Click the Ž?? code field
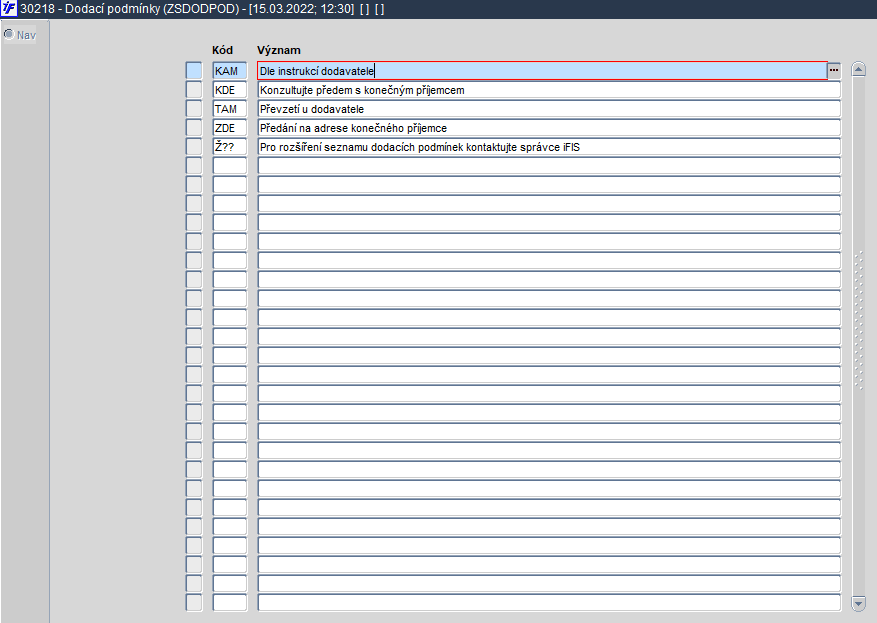The width and height of the screenshot is (877, 623). point(229,147)
